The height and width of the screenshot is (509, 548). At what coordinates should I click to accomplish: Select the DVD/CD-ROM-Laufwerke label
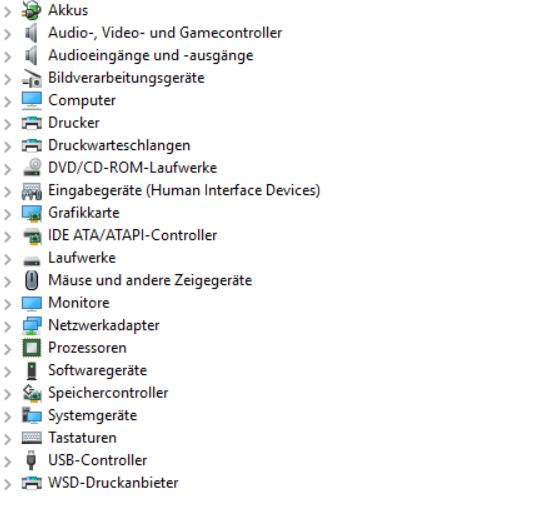pos(132,168)
